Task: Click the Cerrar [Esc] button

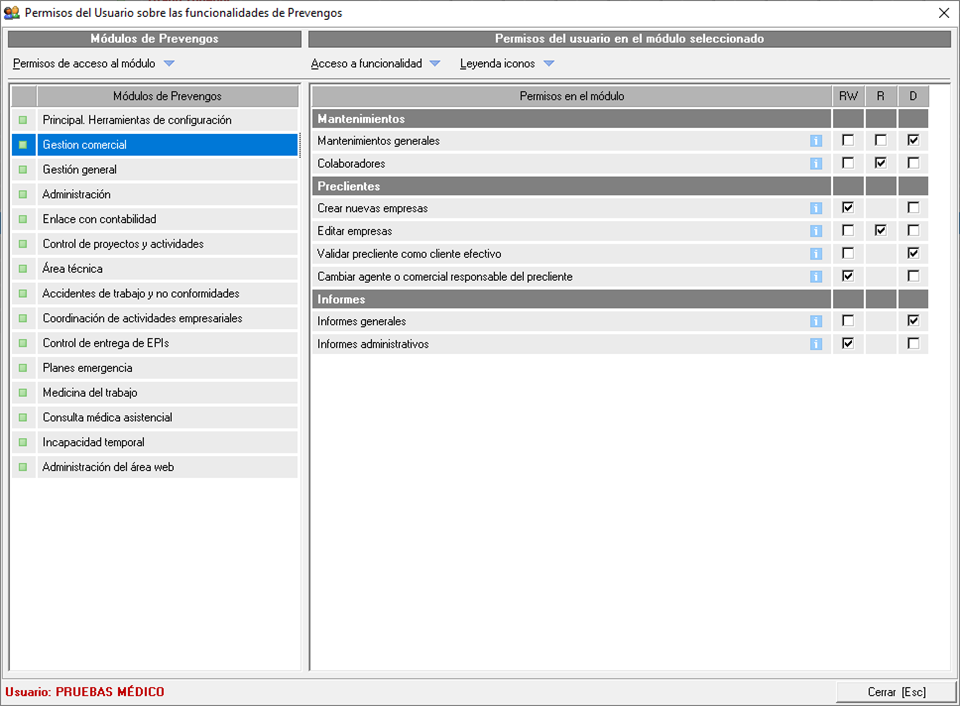Action: 896,692
